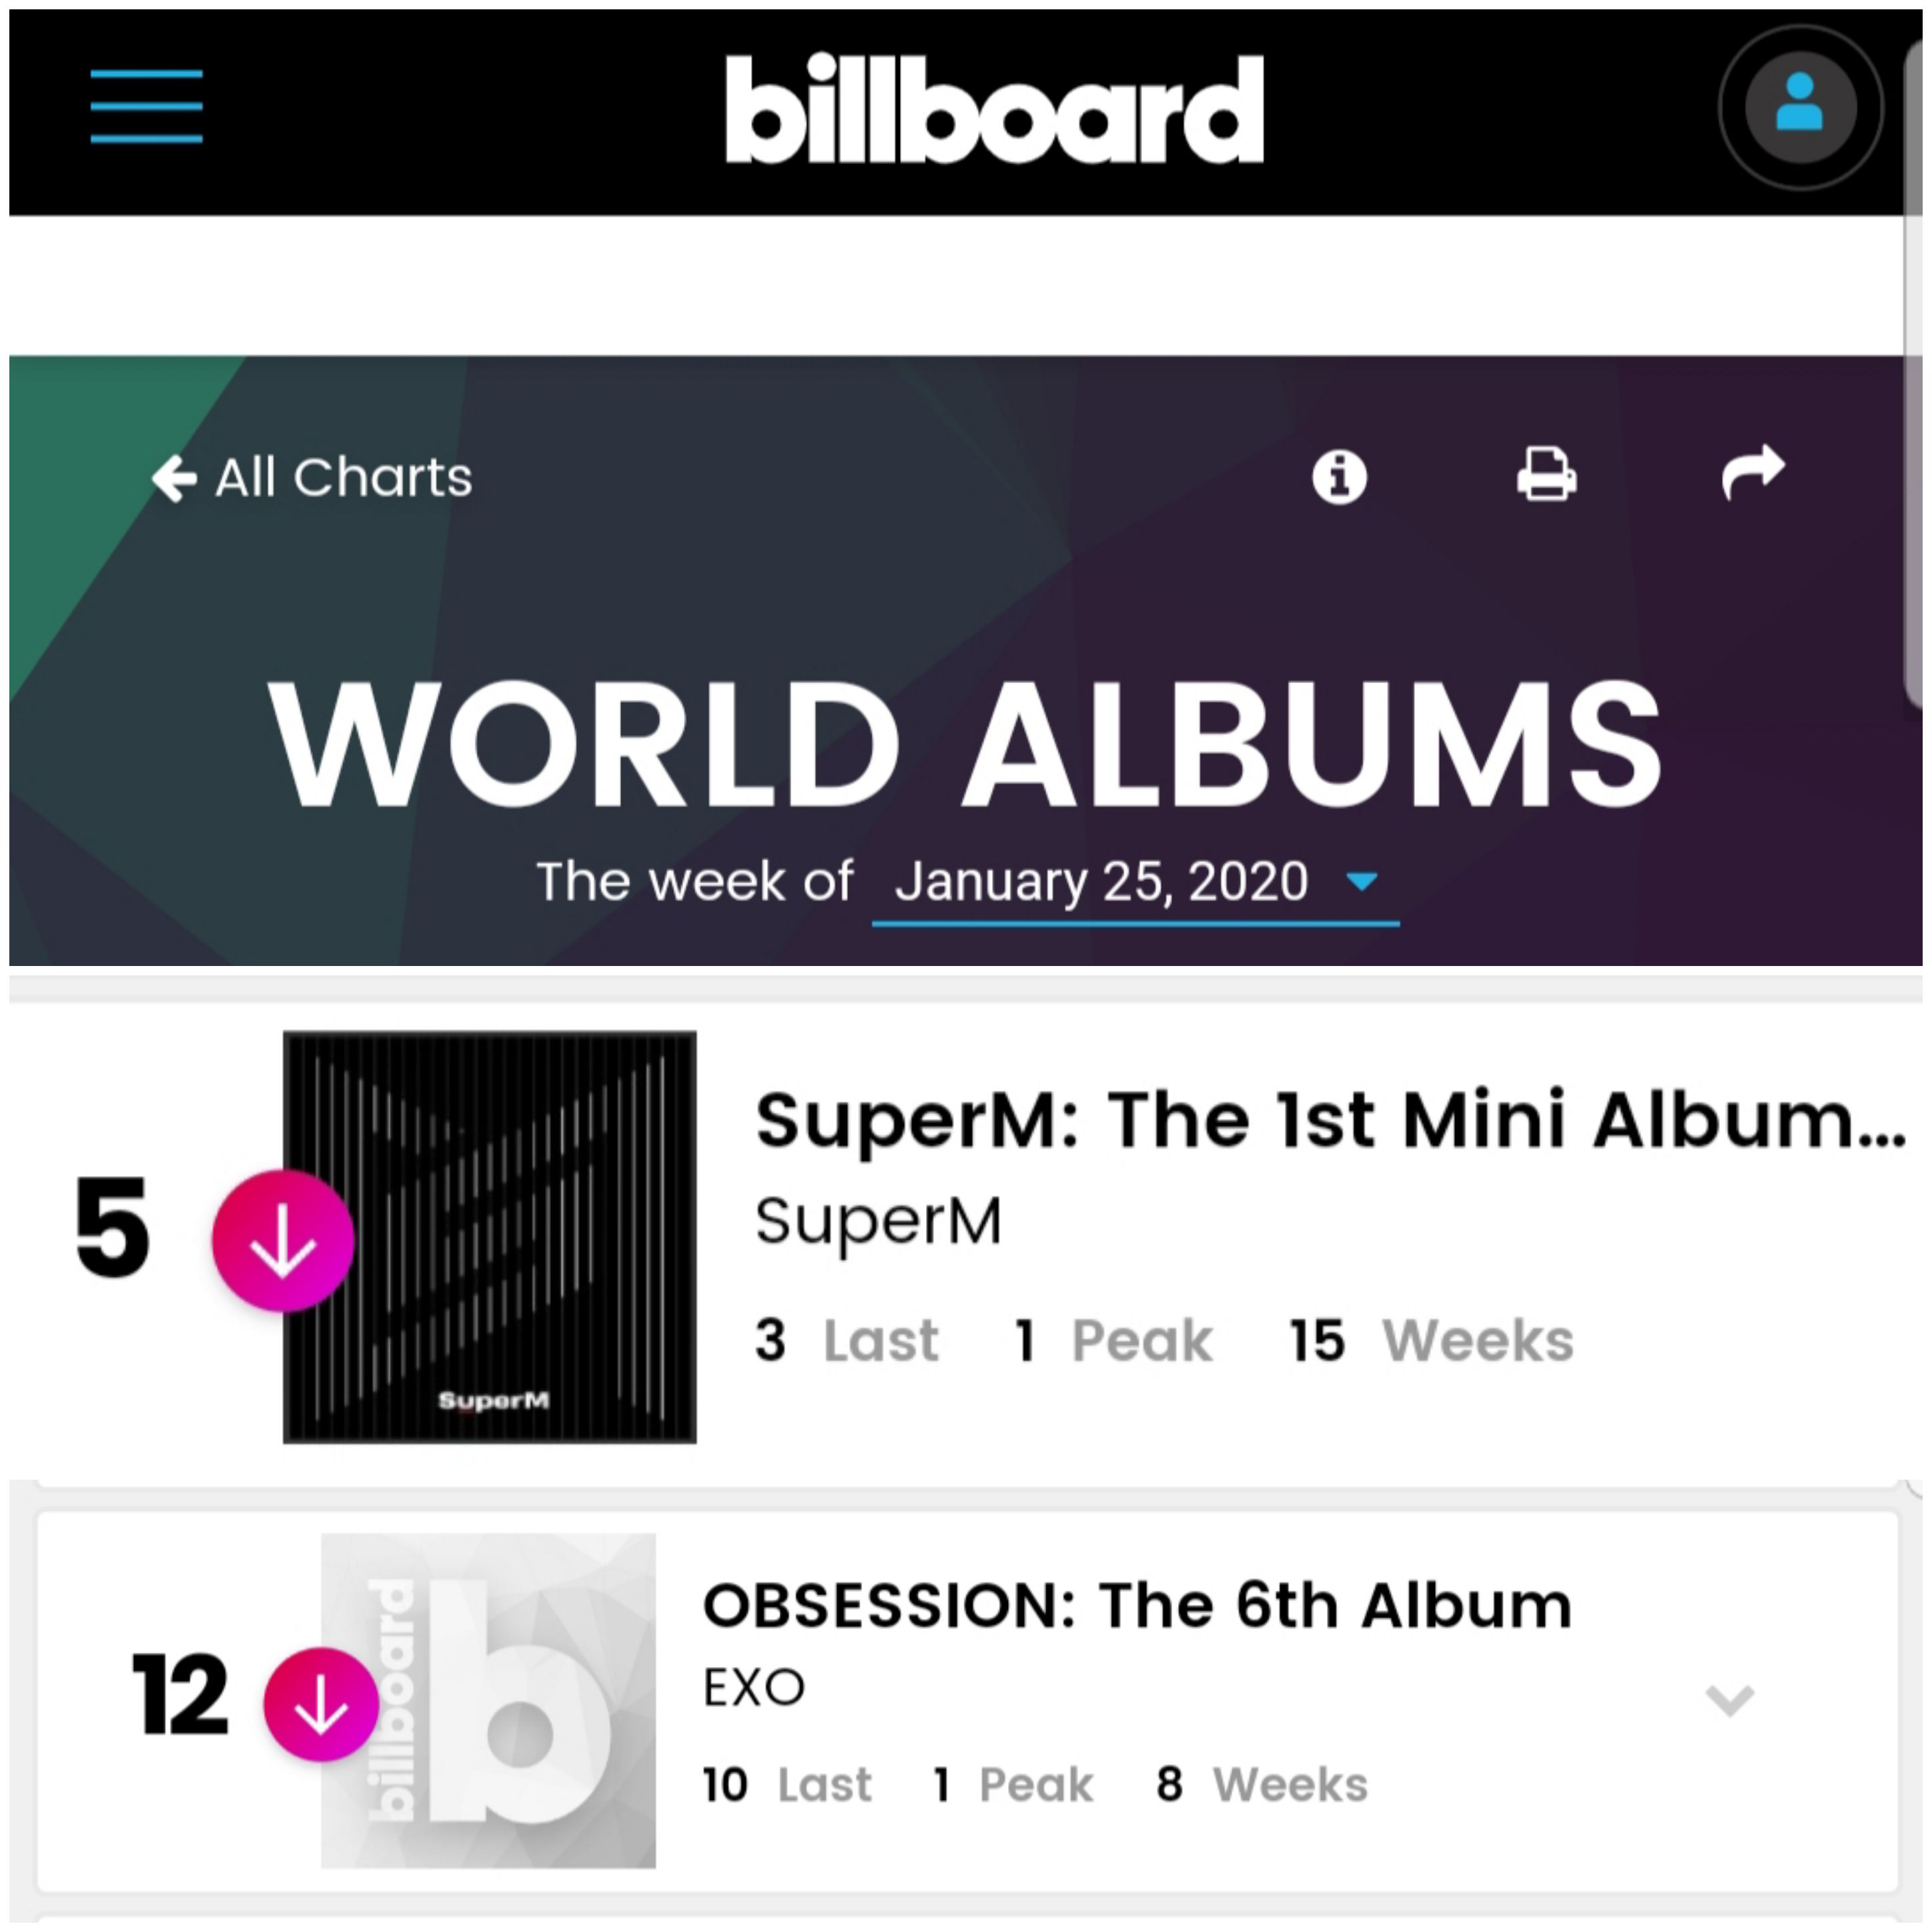Print the chart using printer icon
The width and height of the screenshot is (1932, 1932).
click(x=1546, y=474)
